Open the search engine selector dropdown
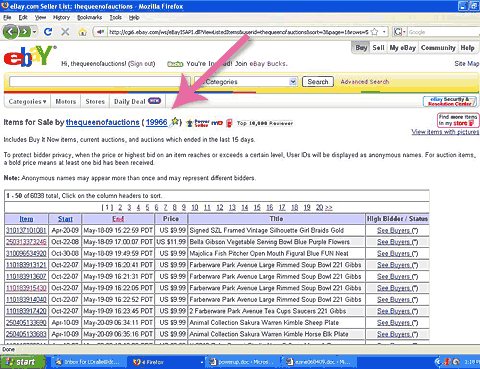Image resolution: width=480 pixels, height=369 pixels. 404,32
